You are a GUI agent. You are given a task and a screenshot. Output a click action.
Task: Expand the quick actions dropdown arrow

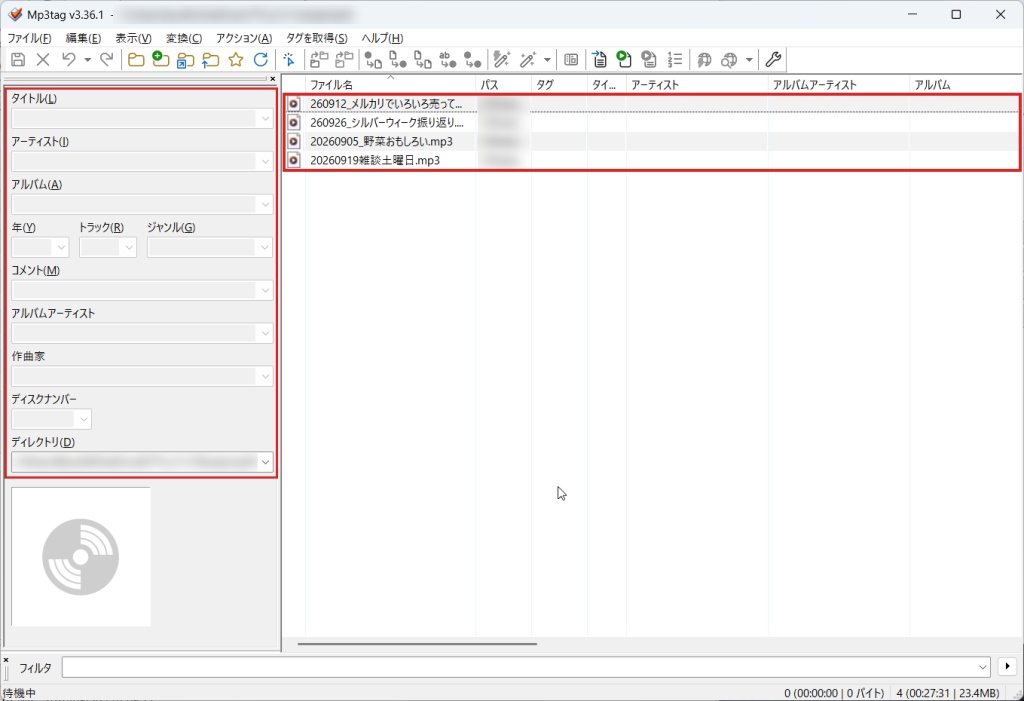pos(547,60)
